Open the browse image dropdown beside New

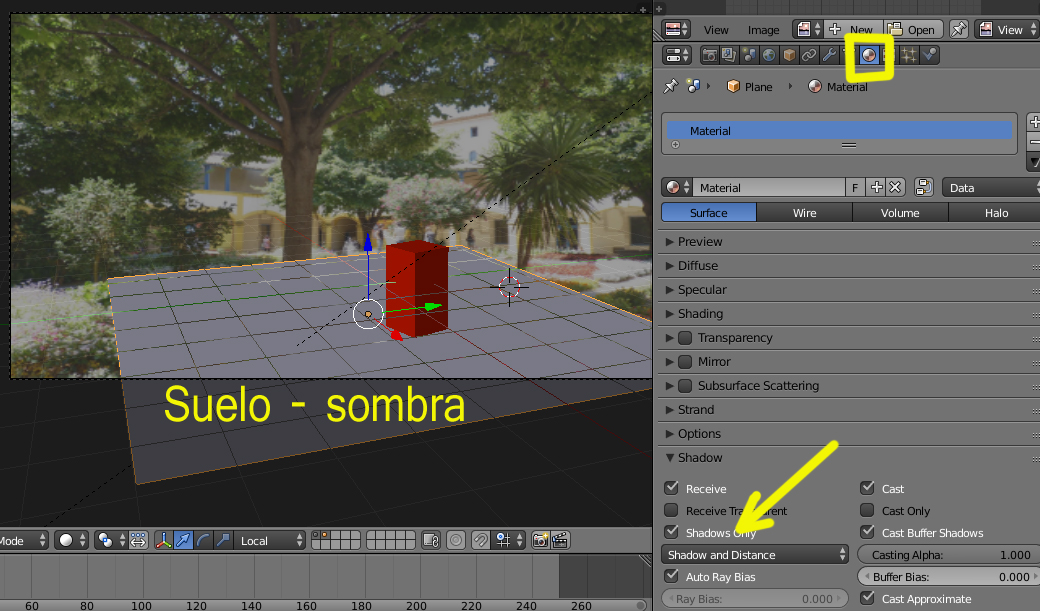(809, 29)
